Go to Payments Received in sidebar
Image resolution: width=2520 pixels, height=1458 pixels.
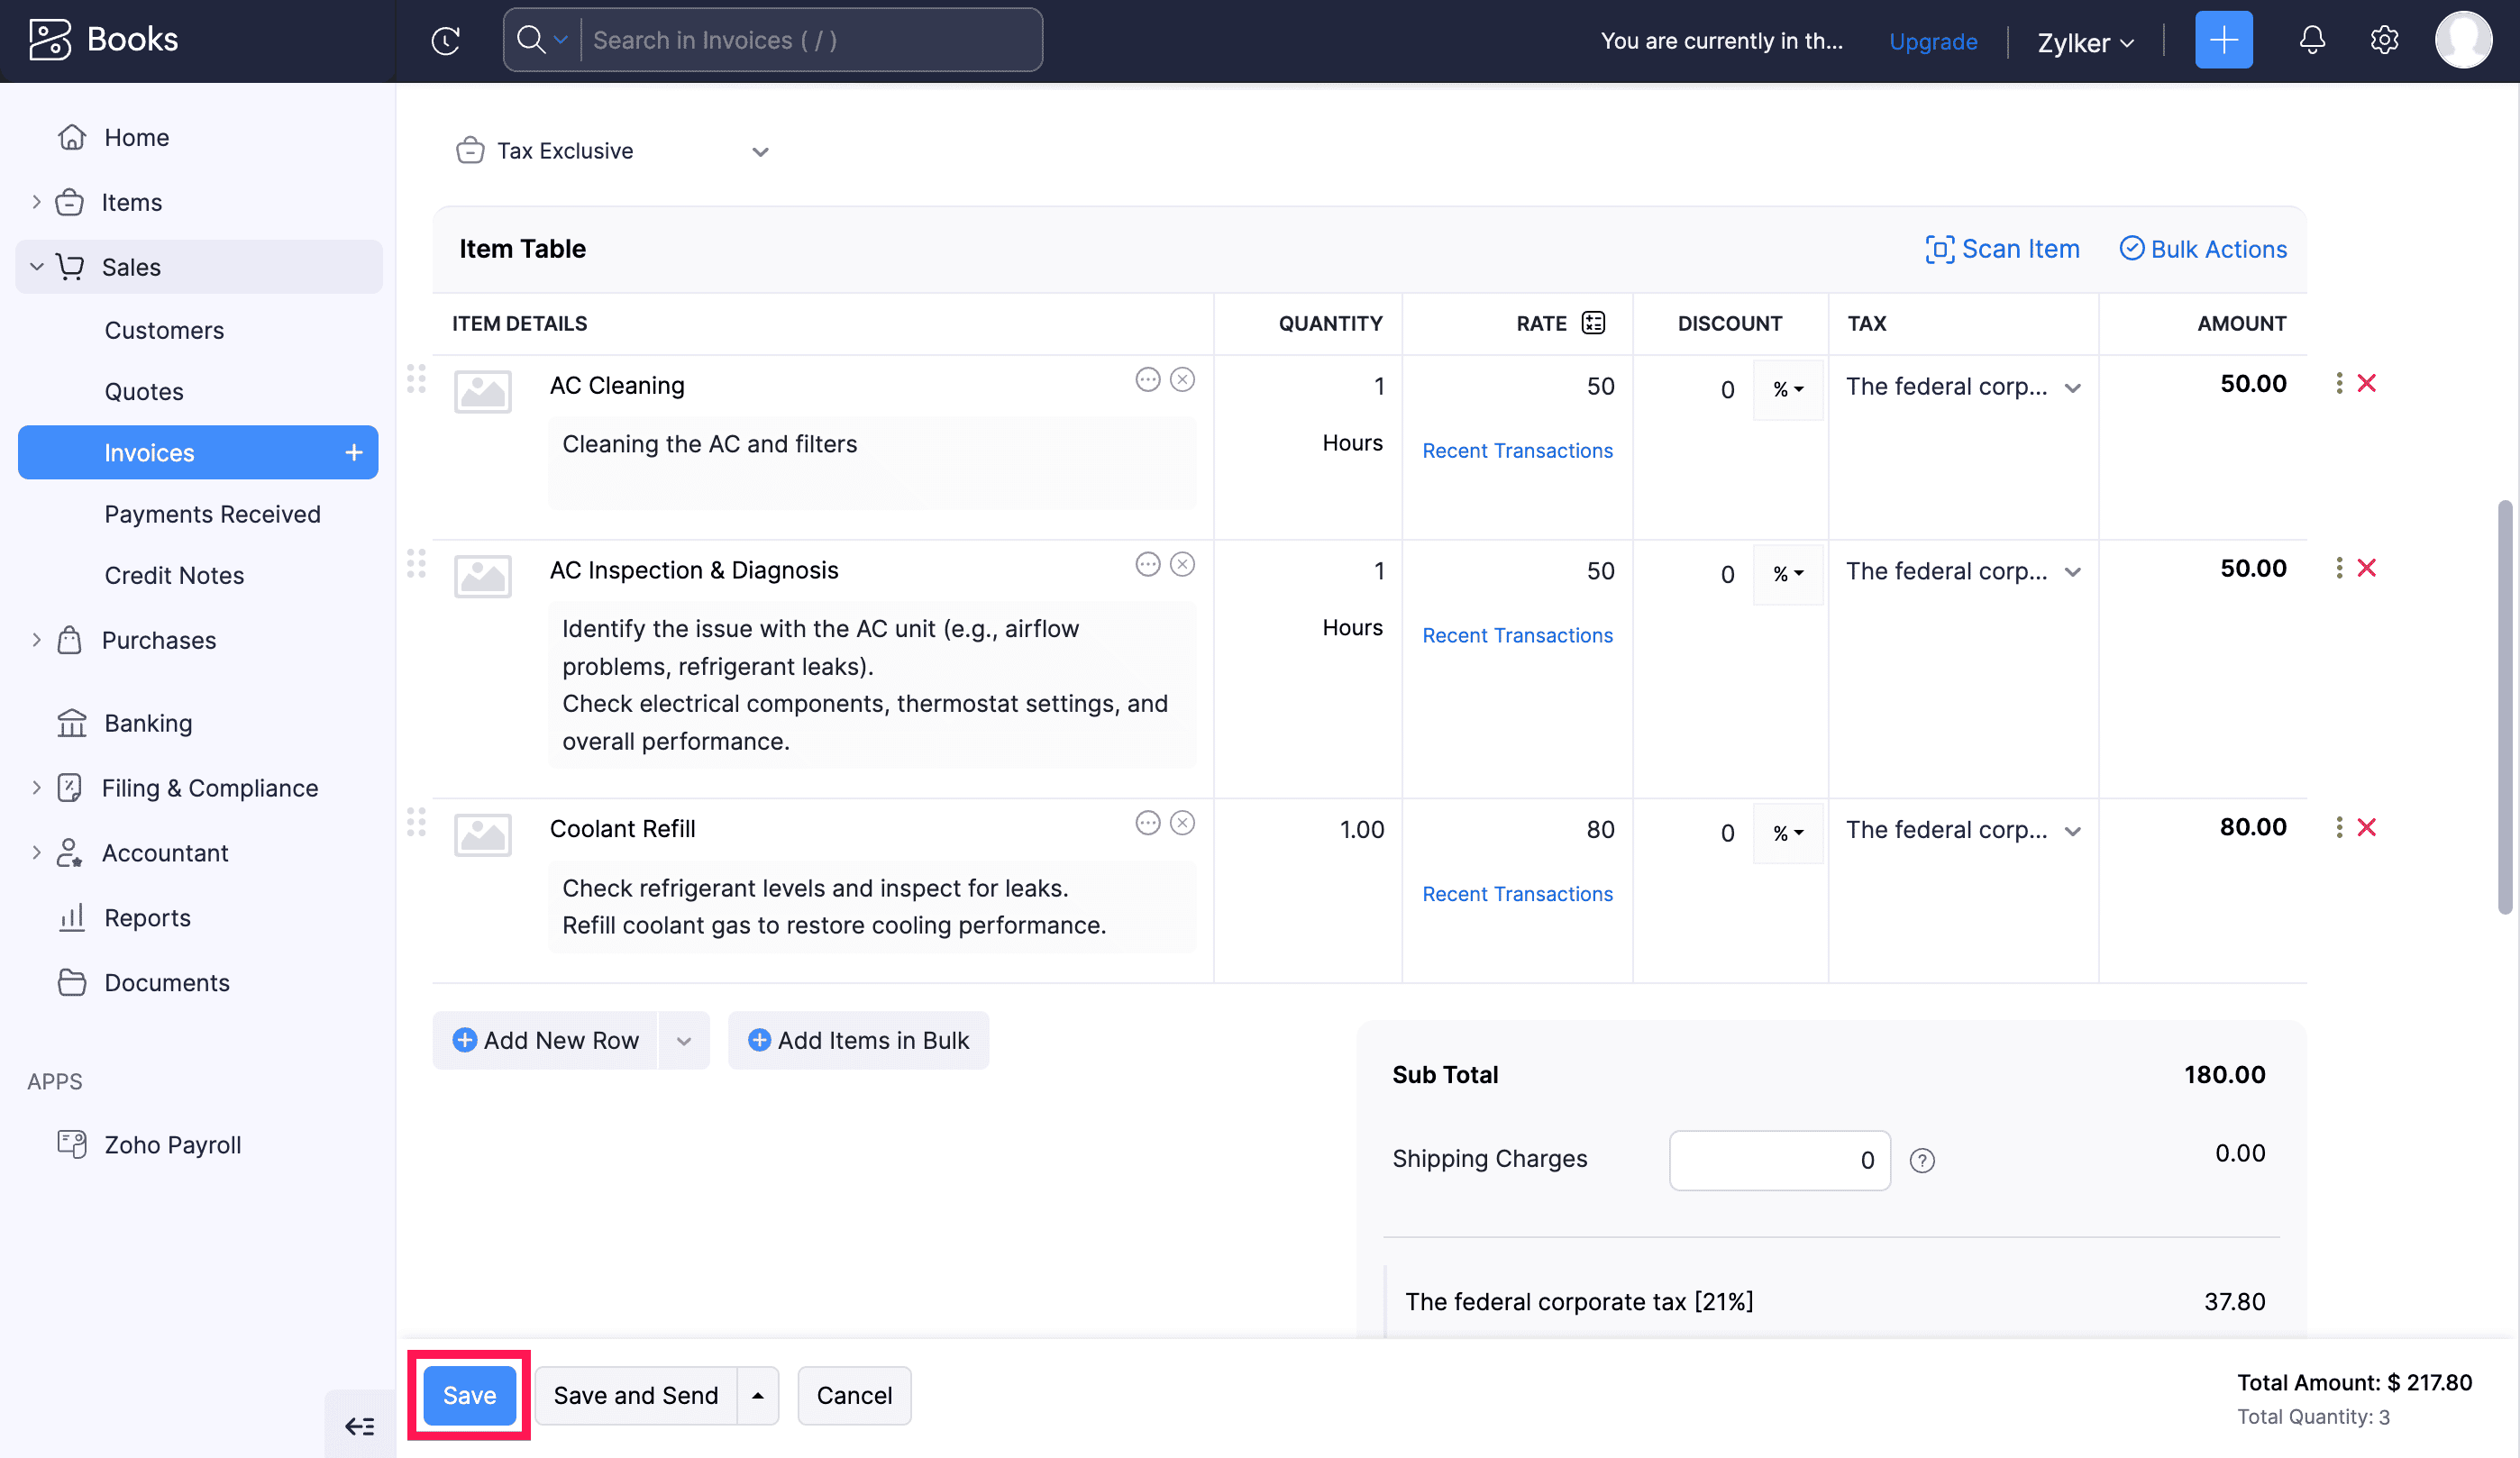(212, 514)
